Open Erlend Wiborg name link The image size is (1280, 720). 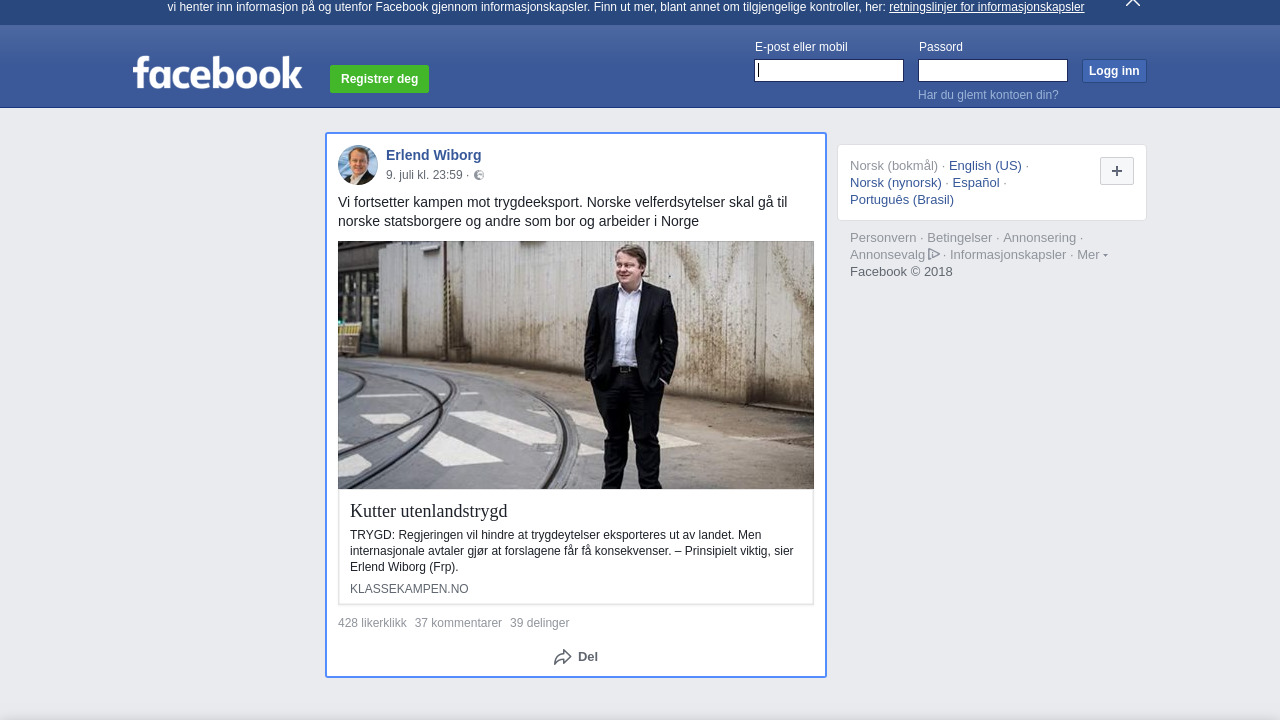click(x=434, y=155)
